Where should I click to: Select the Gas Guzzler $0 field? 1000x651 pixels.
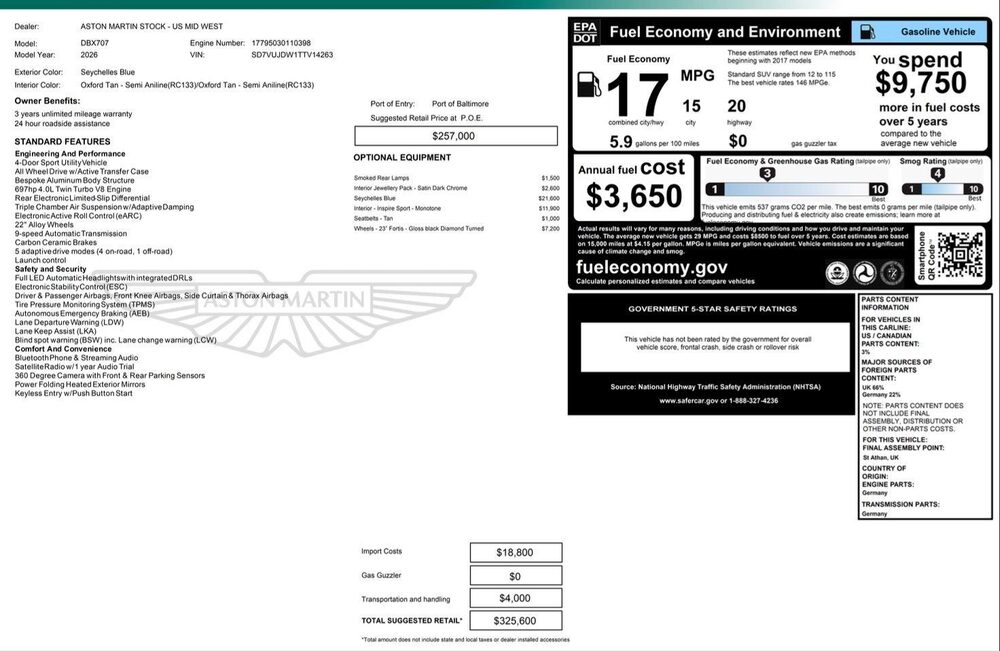(515, 576)
